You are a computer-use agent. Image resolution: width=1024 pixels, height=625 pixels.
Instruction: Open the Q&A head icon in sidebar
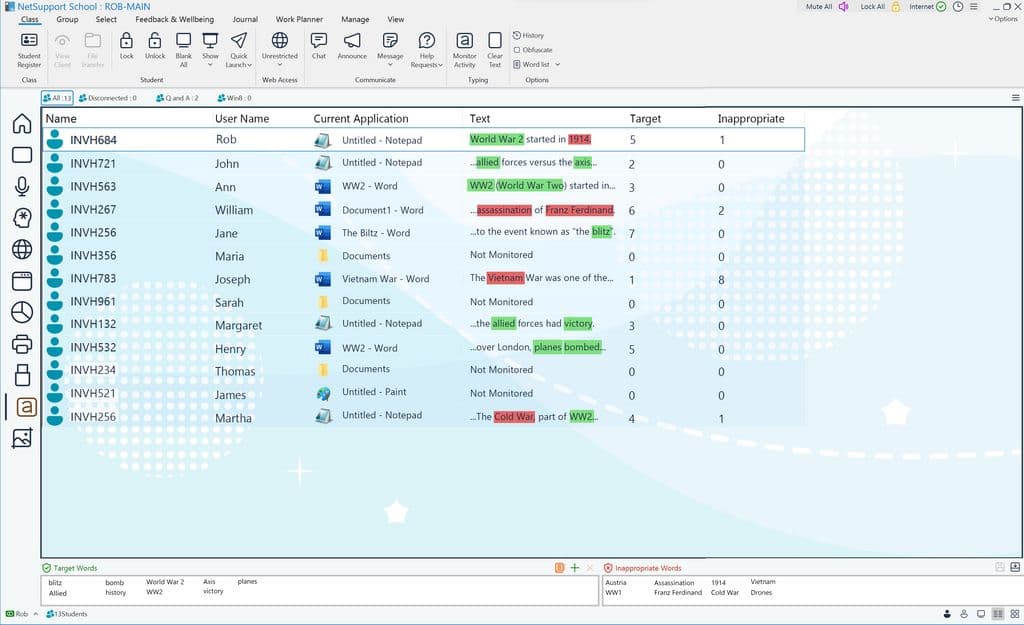[22, 217]
